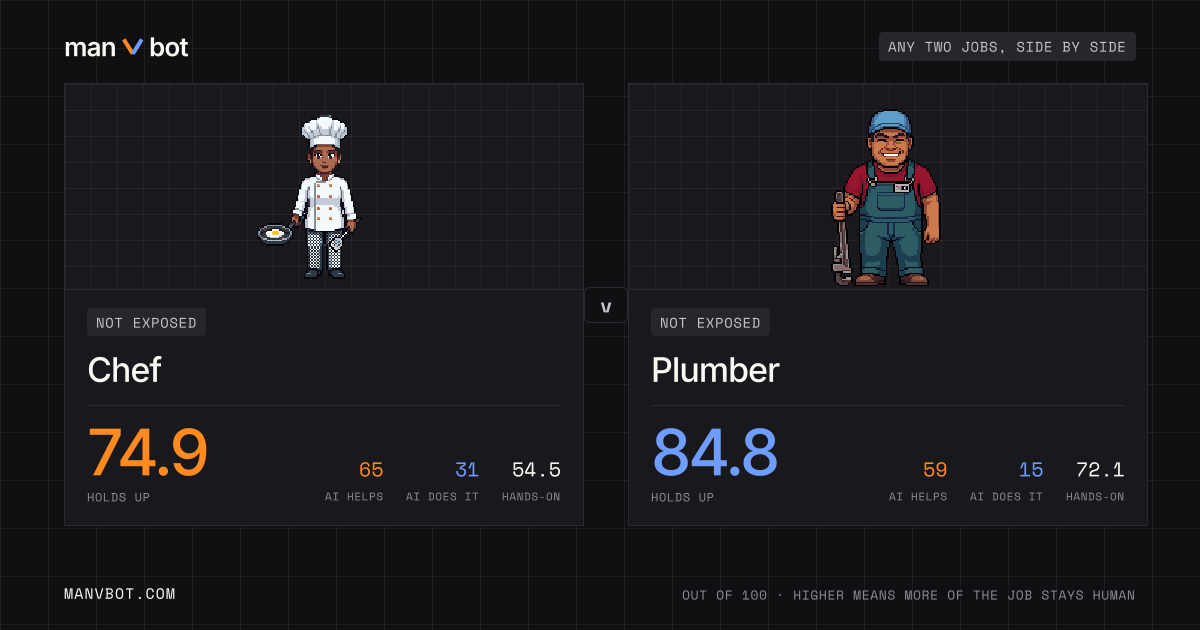Screen dimensions: 1200x630
Task: Click the 'Any two jobs, side by side' badge
Action: [1007, 47]
